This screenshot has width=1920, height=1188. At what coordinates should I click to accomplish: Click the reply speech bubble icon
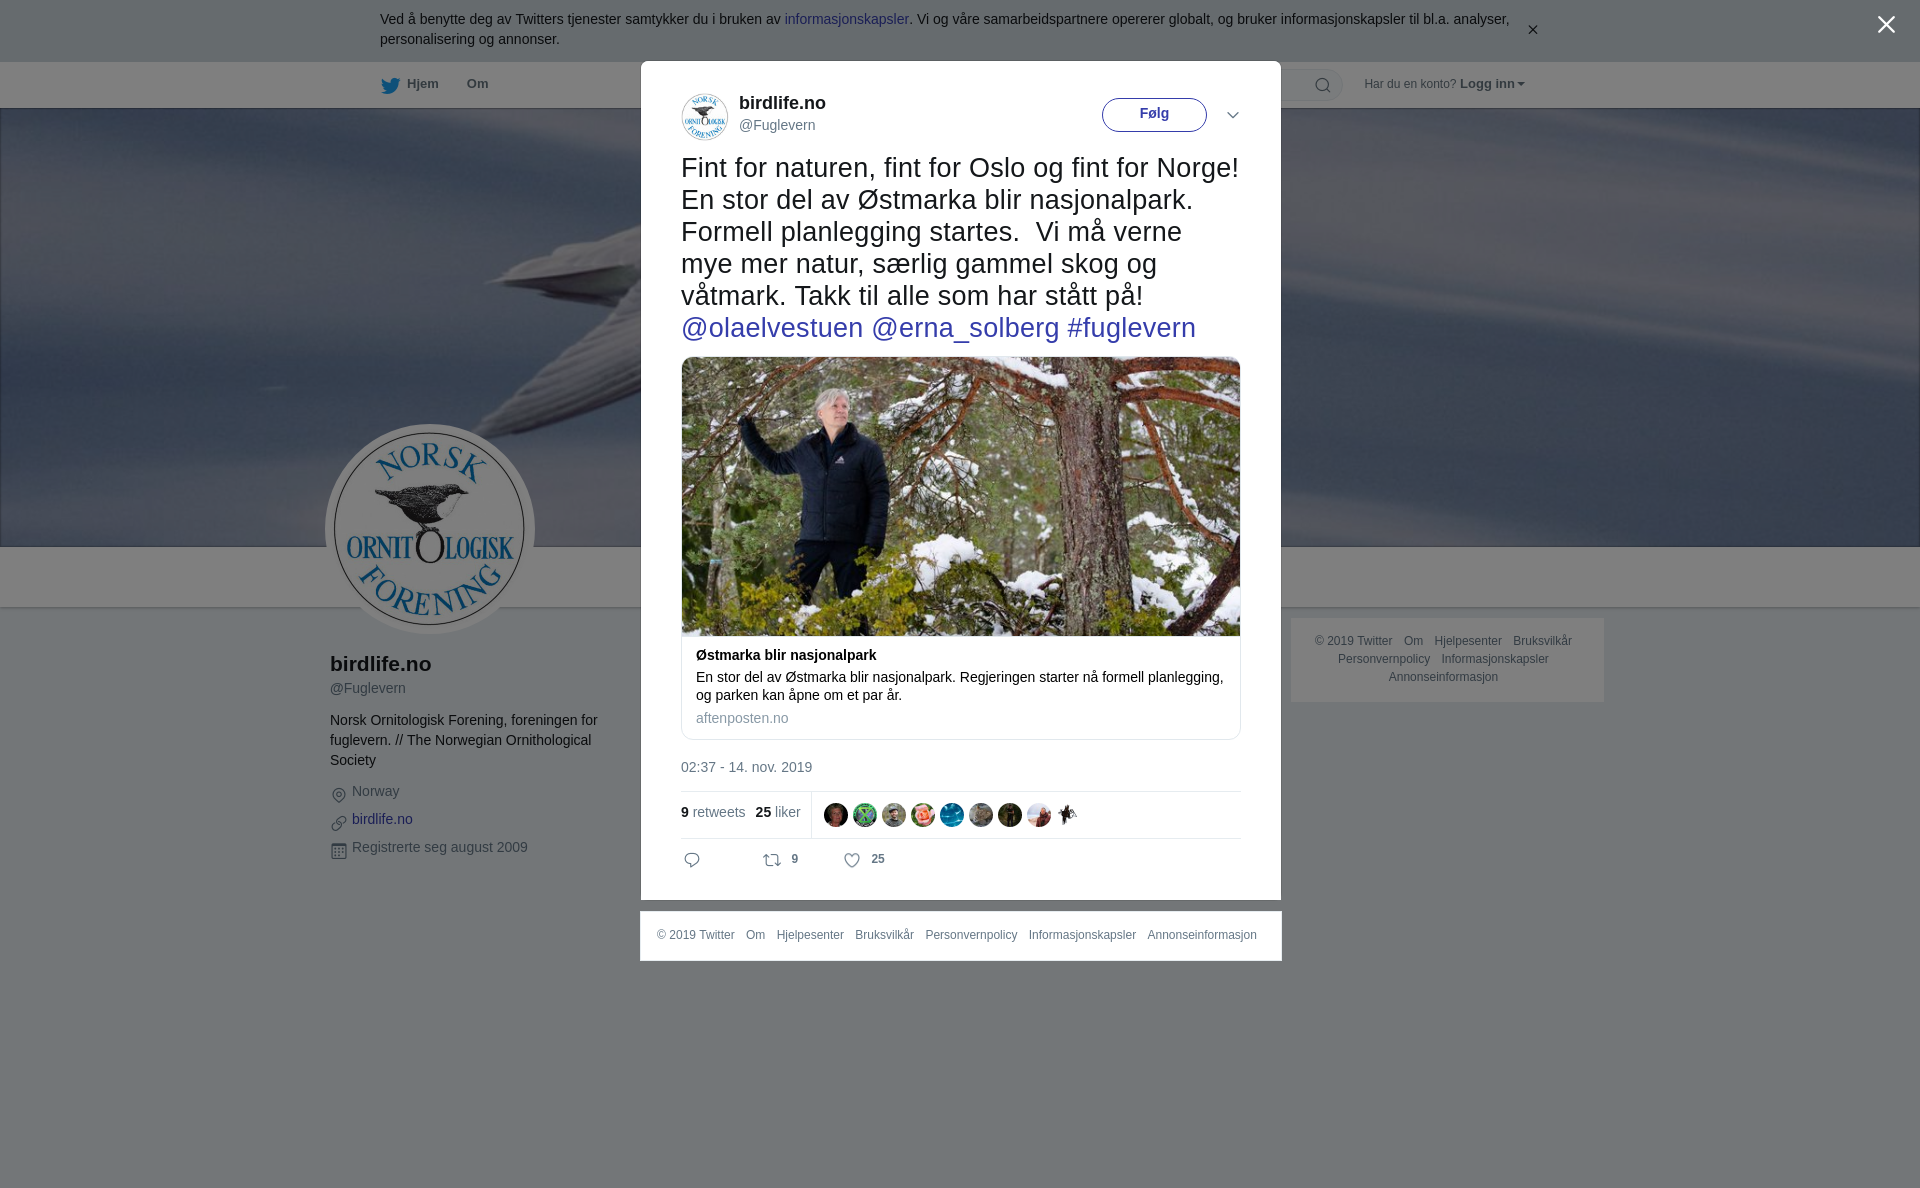[x=692, y=860]
